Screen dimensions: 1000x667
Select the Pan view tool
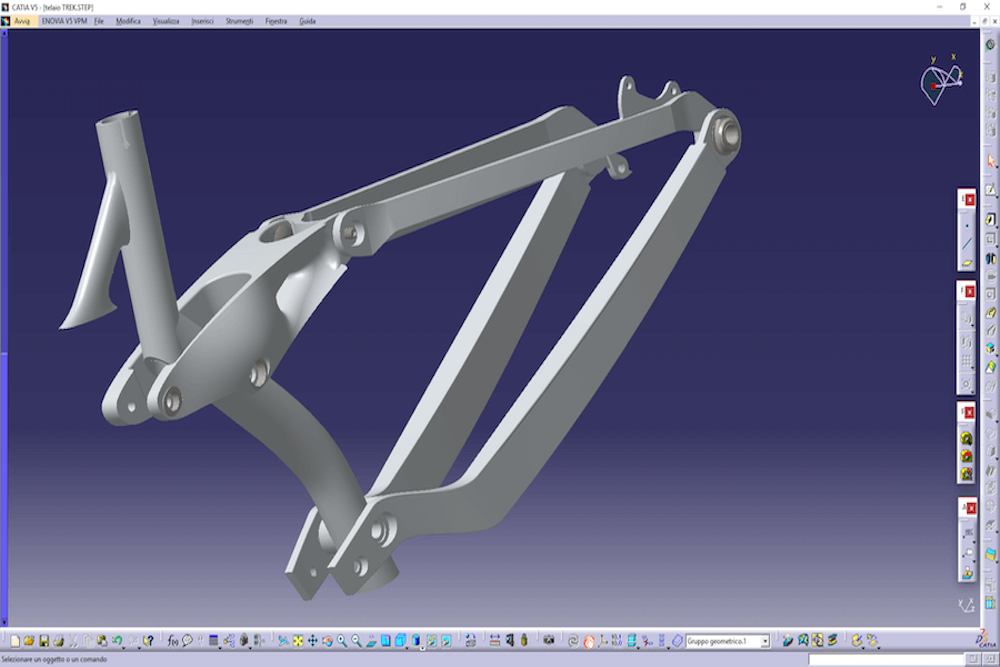pyautogui.click(x=312, y=641)
